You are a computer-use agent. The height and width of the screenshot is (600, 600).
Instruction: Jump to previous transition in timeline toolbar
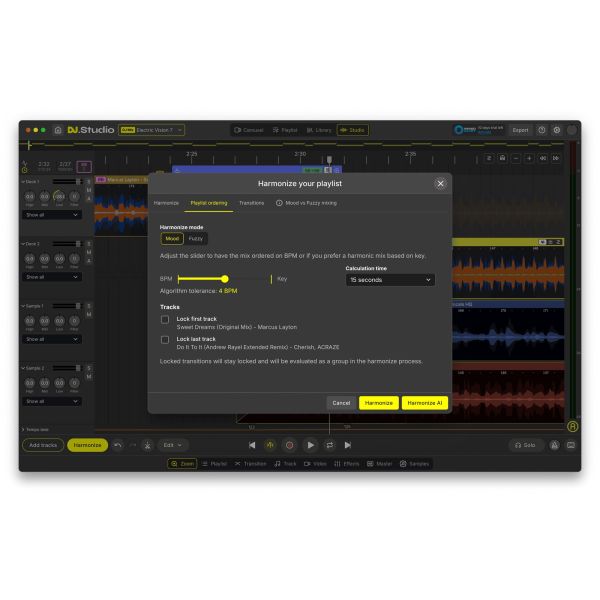[543, 158]
